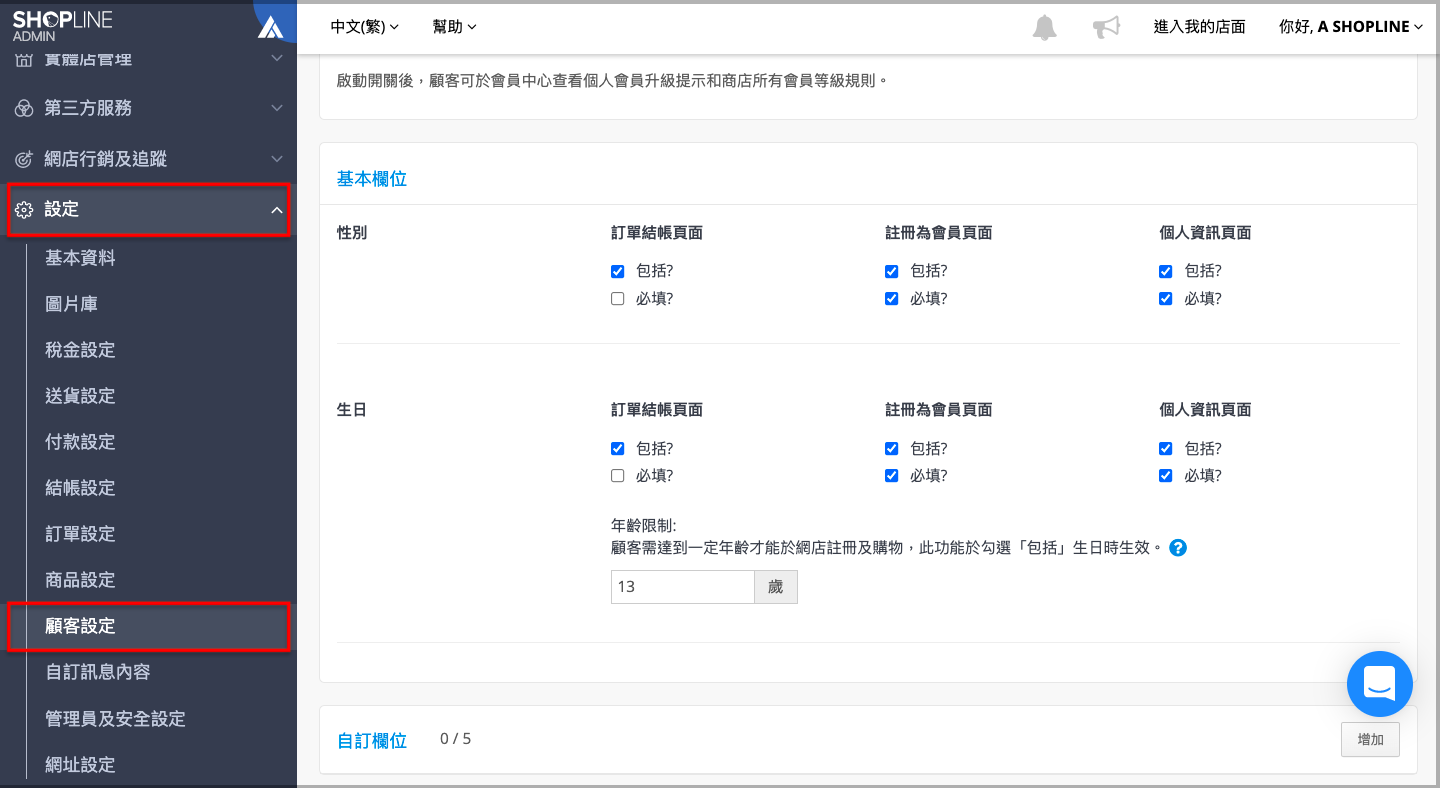Click the age limit help question icon
1440x788 pixels.
click(1178, 548)
